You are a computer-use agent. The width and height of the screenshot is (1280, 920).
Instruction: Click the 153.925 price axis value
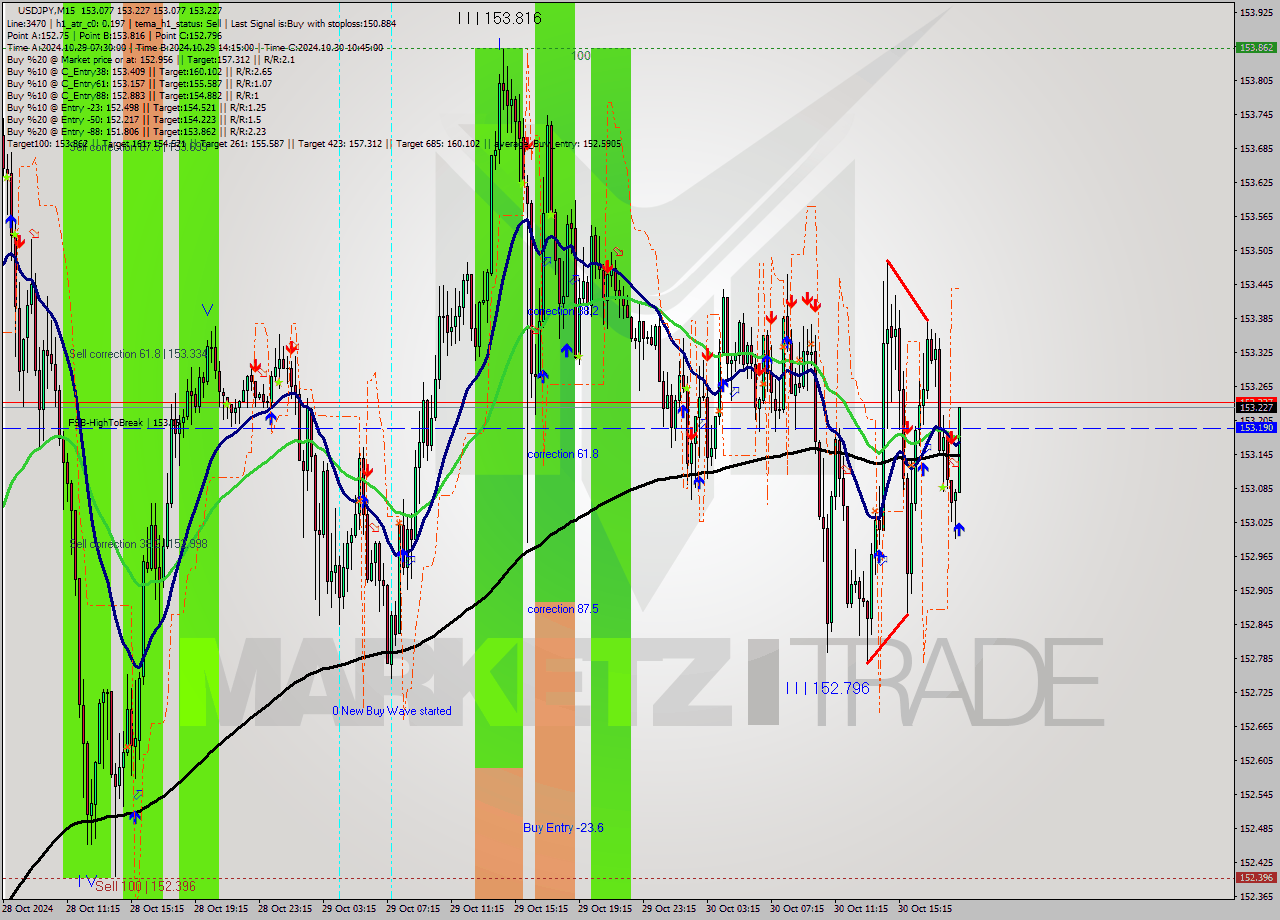pos(1256,12)
